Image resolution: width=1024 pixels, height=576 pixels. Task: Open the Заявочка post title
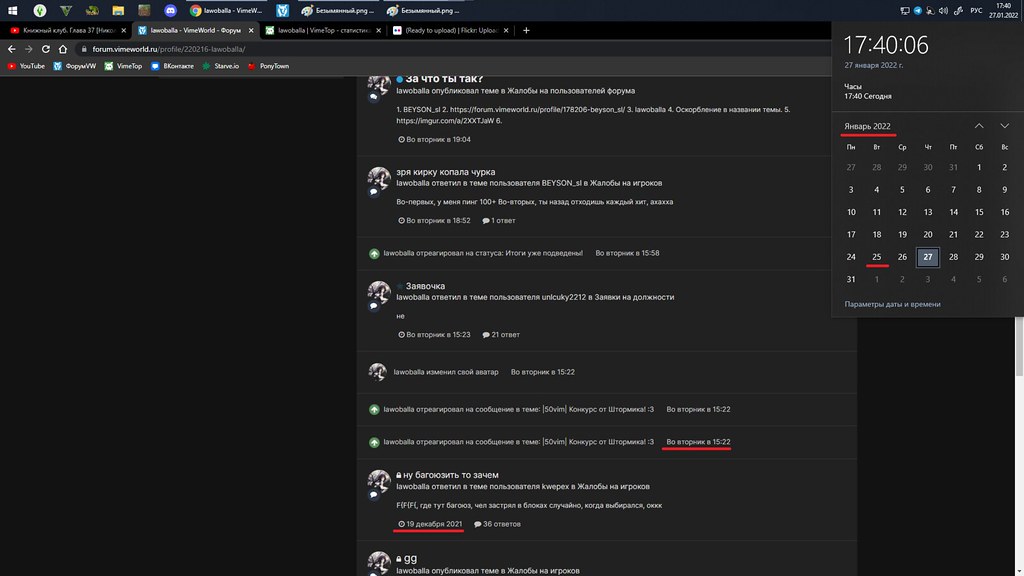pos(425,286)
